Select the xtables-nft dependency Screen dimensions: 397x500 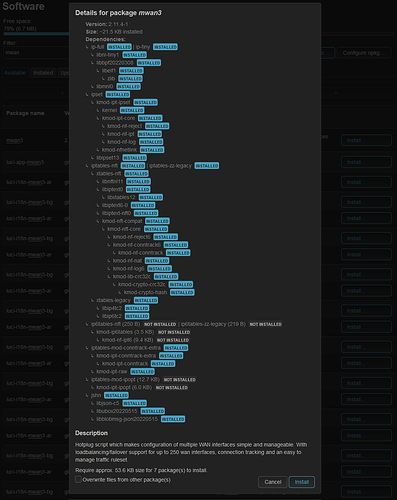[109, 174]
